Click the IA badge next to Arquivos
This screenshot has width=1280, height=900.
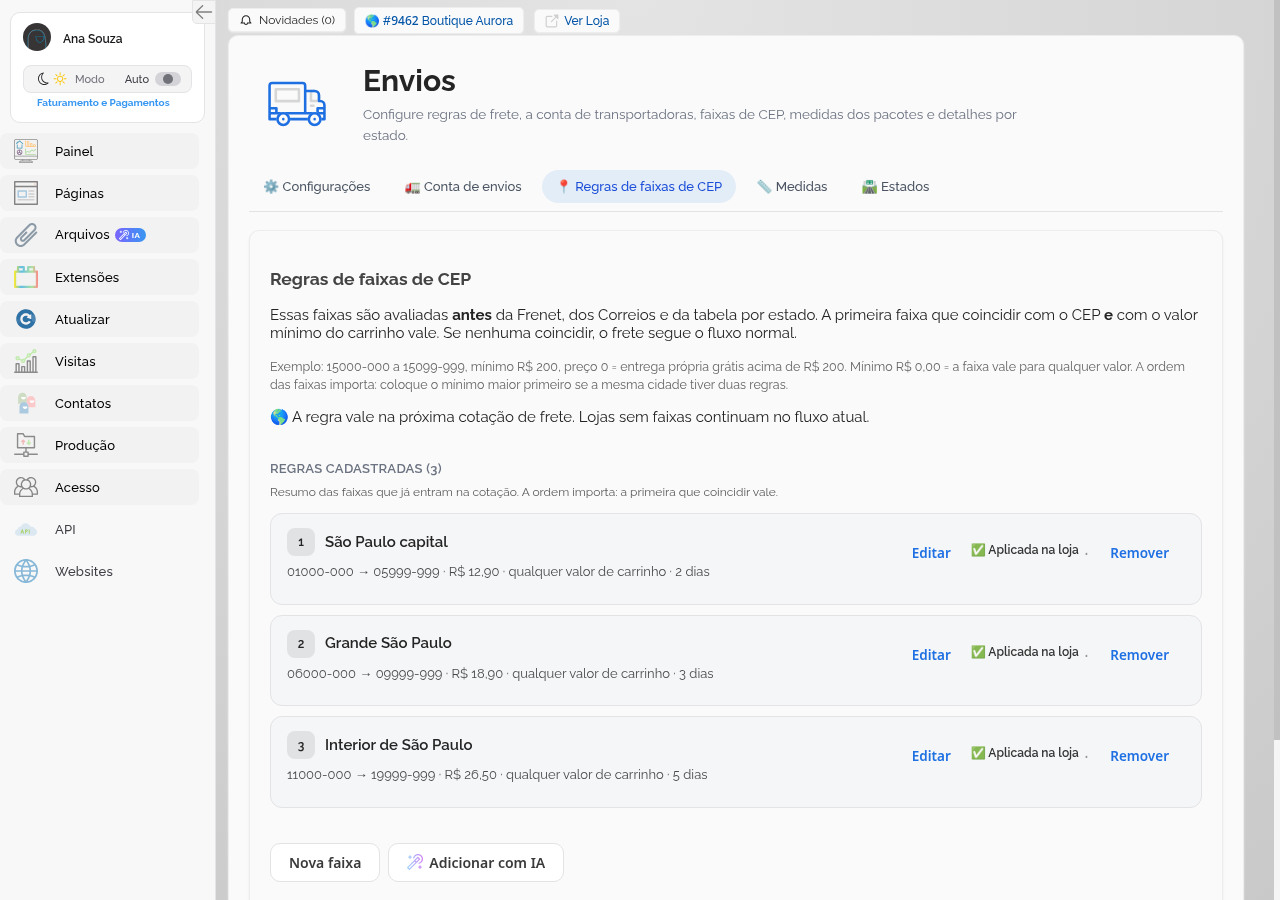tap(130, 235)
